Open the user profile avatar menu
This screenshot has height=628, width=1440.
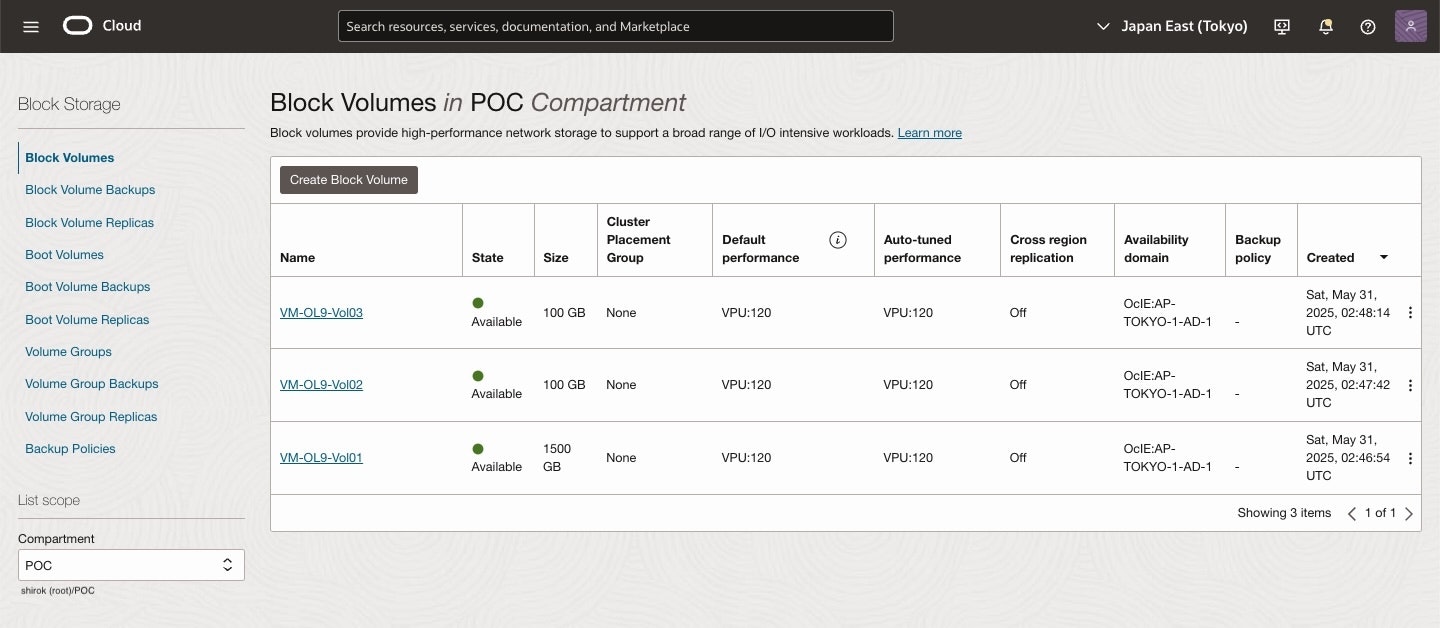pos(1410,26)
